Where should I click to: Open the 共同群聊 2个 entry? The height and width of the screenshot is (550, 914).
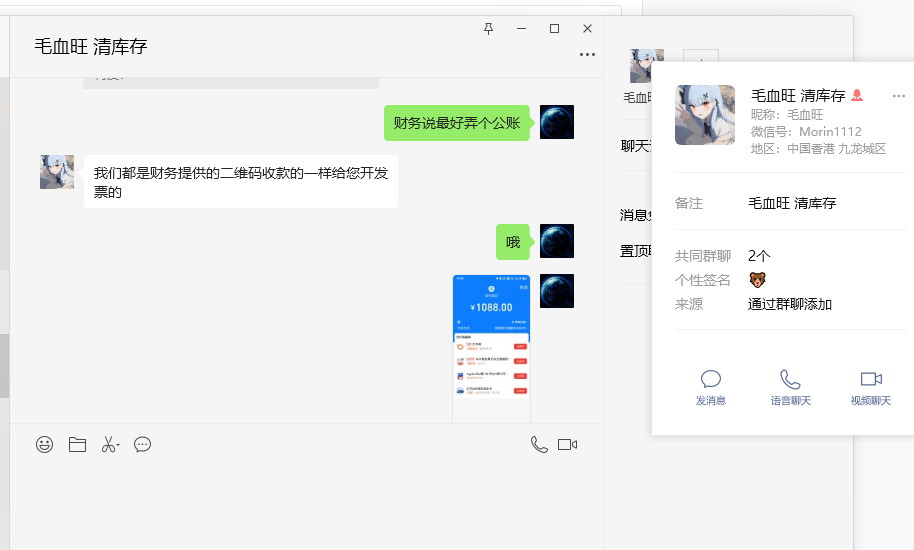click(759, 256)
